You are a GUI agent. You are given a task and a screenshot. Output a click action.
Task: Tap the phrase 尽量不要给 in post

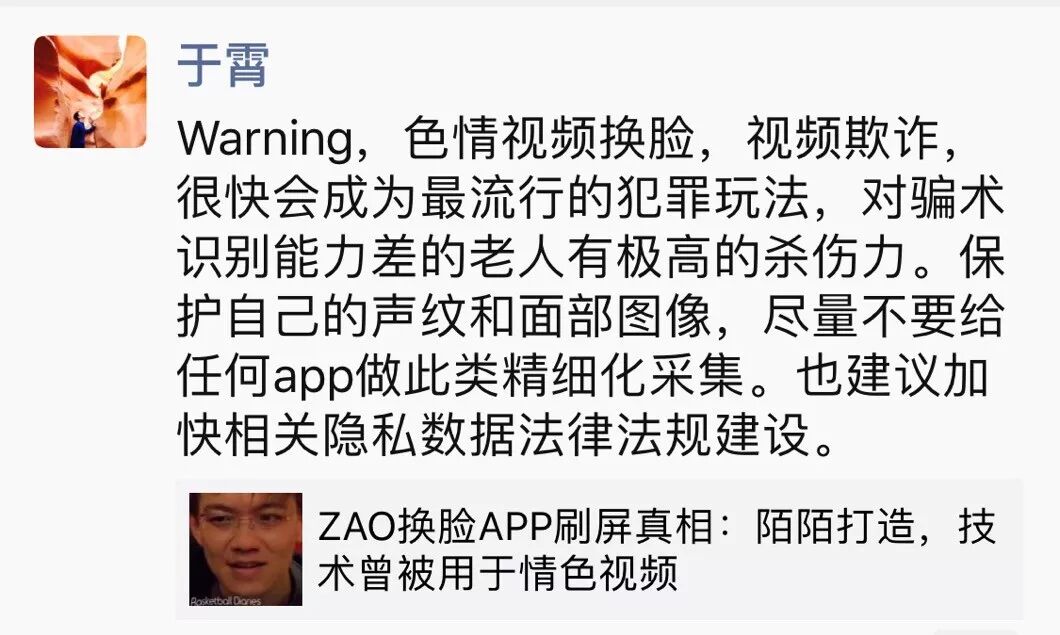pos(883,316)
